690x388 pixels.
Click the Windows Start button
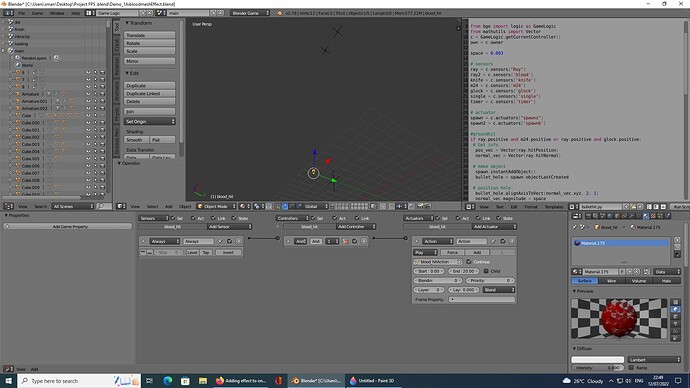click(8, 381)
